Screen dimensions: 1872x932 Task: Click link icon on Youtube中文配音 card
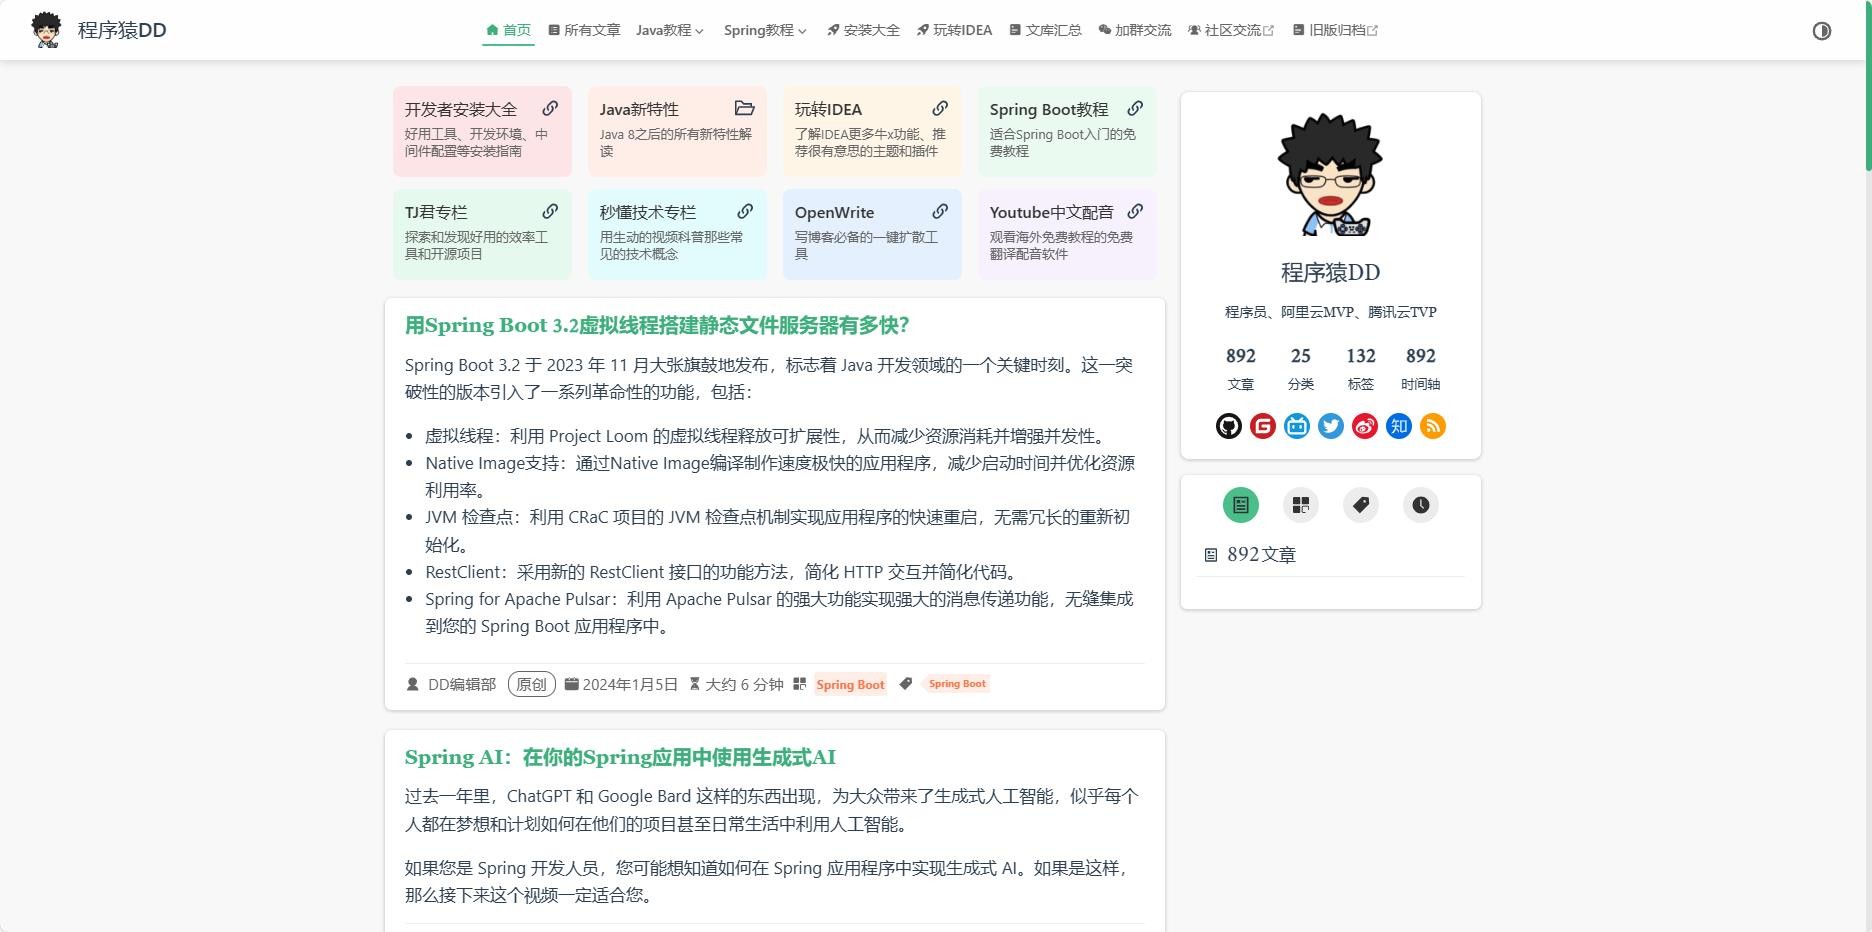point(1135,211)
